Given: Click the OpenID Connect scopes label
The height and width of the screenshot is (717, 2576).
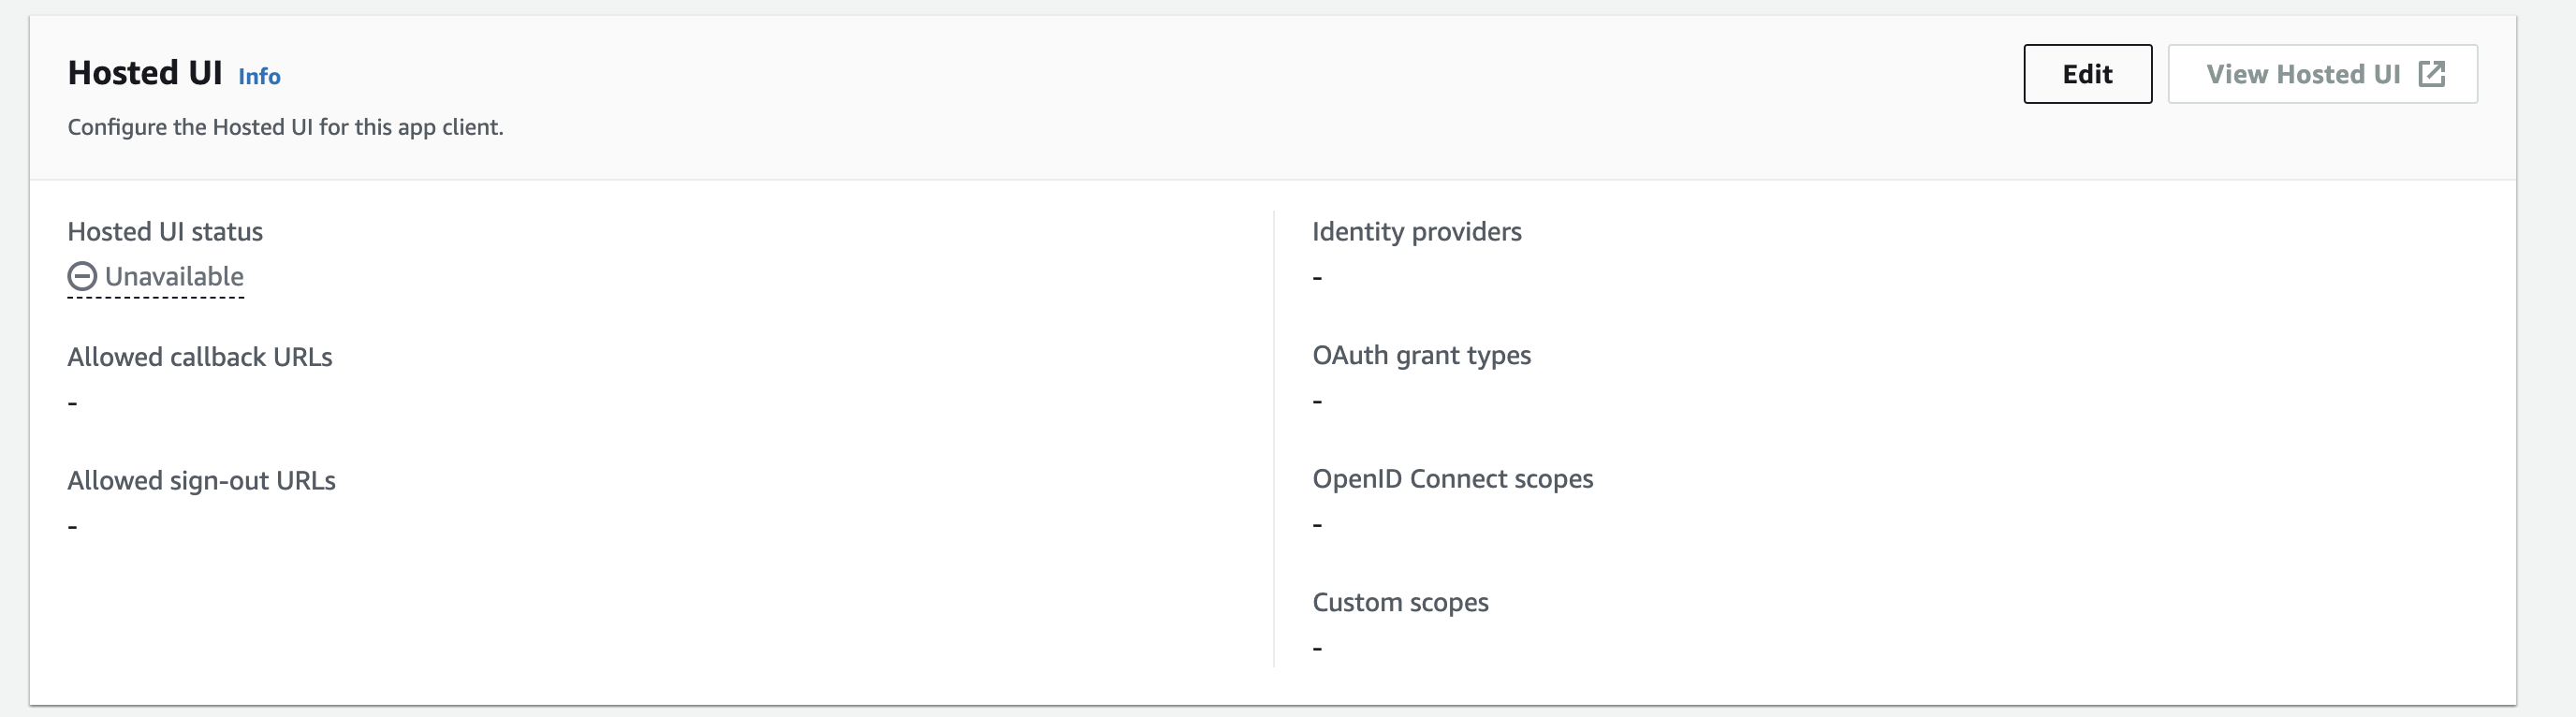Looking at the screenshot, I should click(1452, 479).
